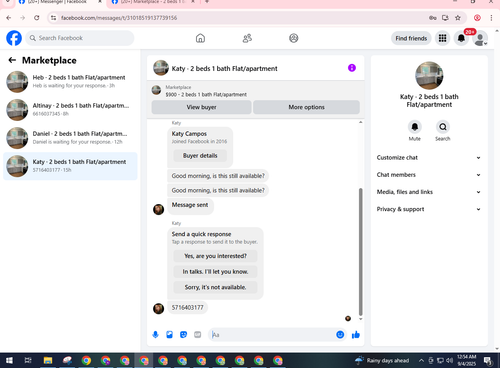Open the Groups icon in top navigation
The image size is (500, 368).
pos(293,38)
